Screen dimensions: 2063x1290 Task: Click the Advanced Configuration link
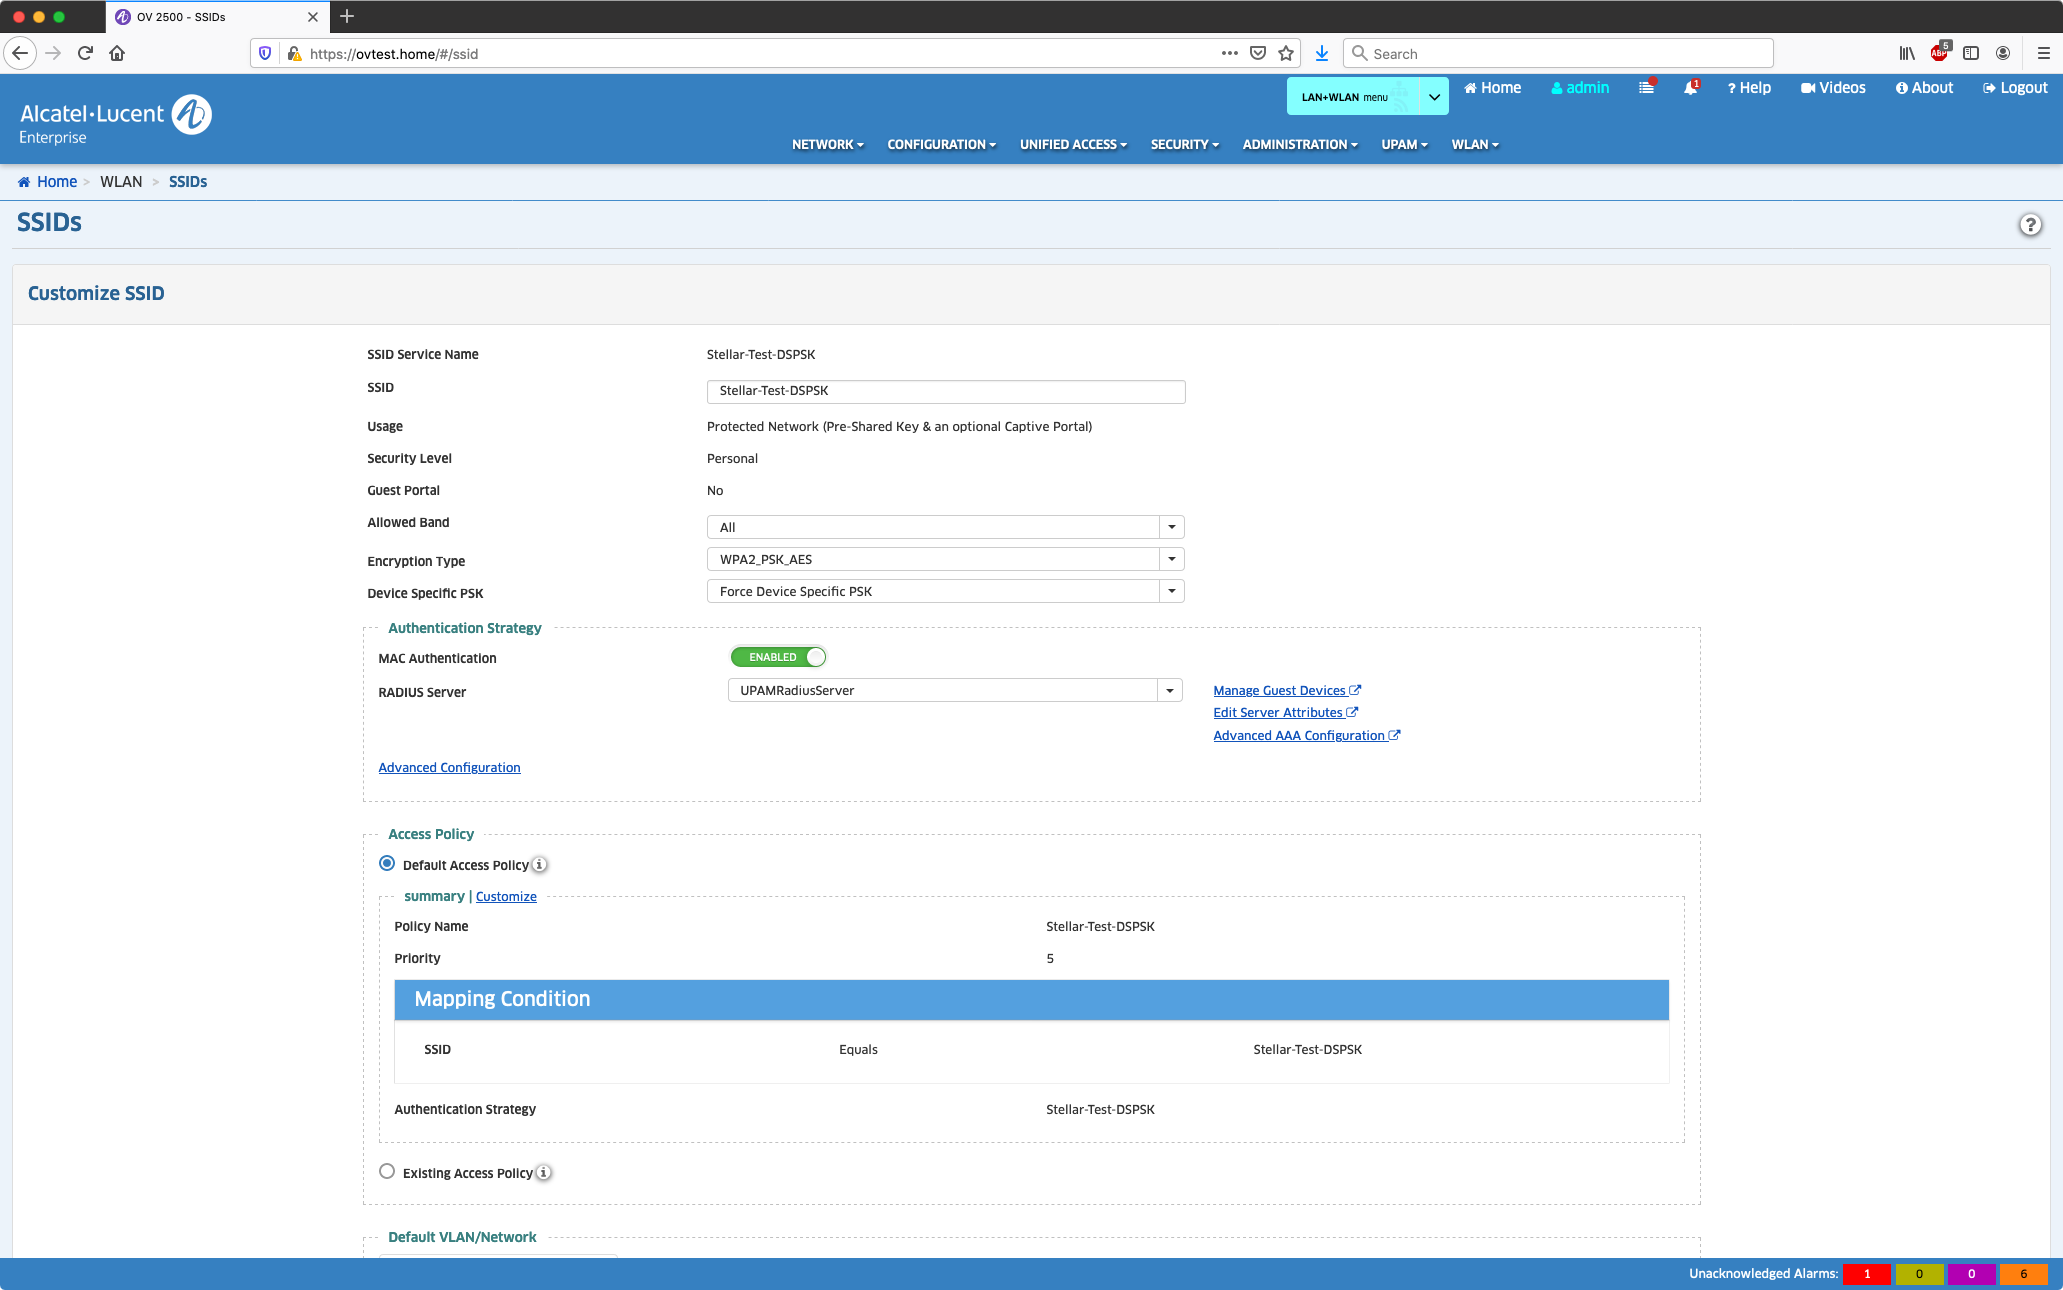pos(449,768)
